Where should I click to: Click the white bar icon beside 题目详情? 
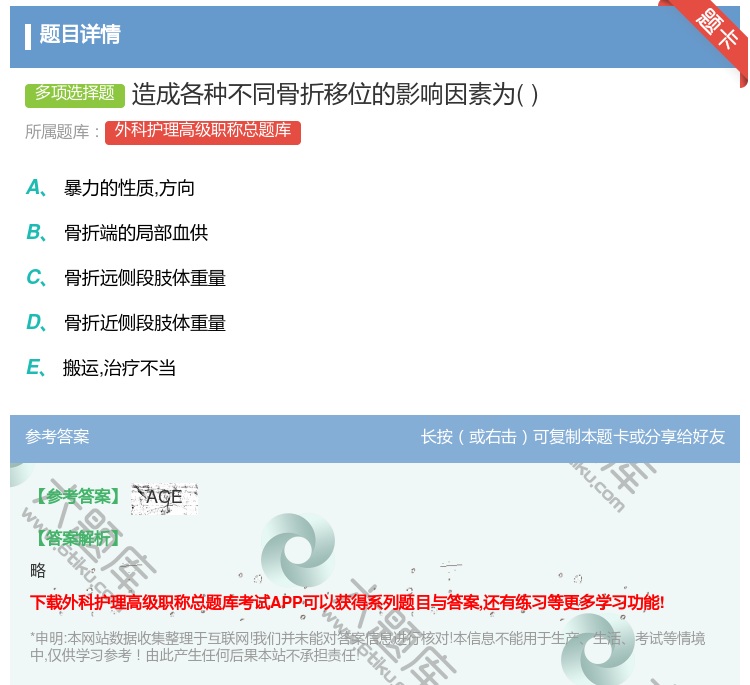[x=28, y=36]
